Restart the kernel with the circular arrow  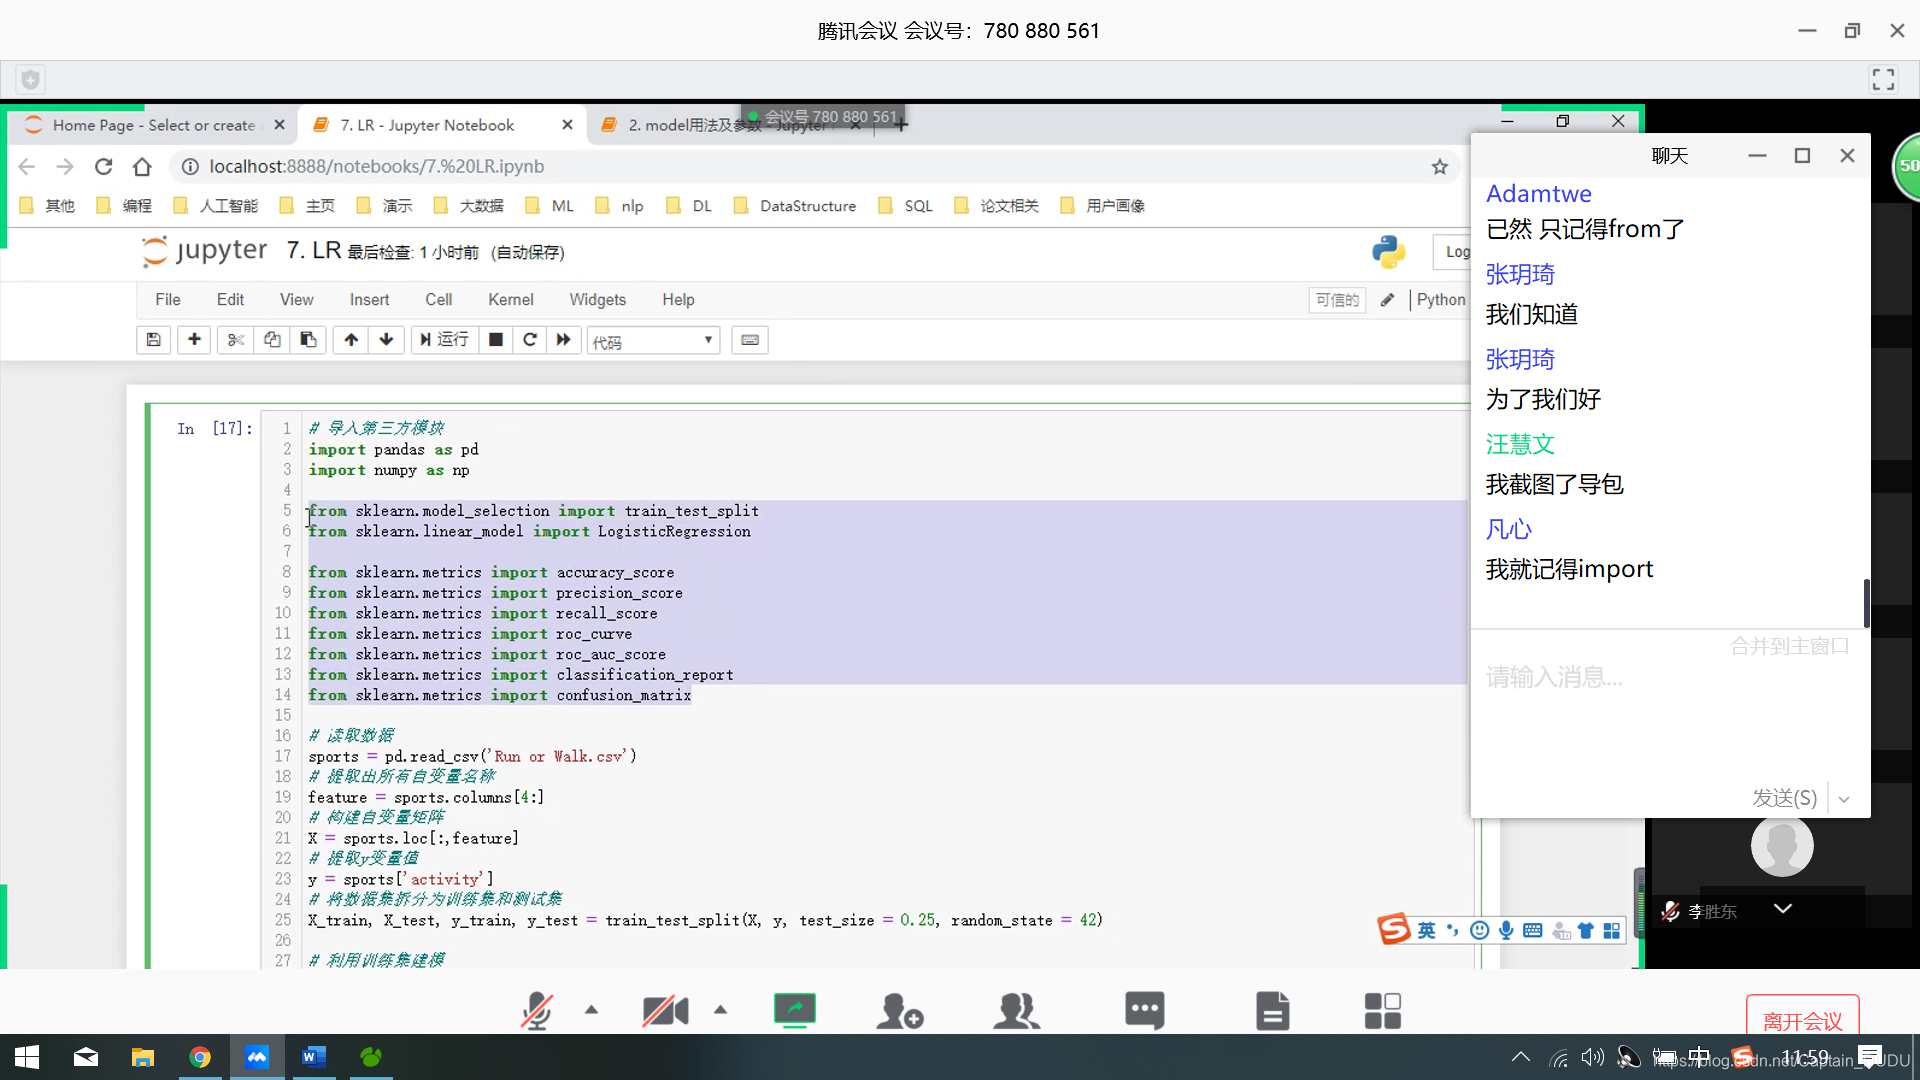(x=530, y=340)
